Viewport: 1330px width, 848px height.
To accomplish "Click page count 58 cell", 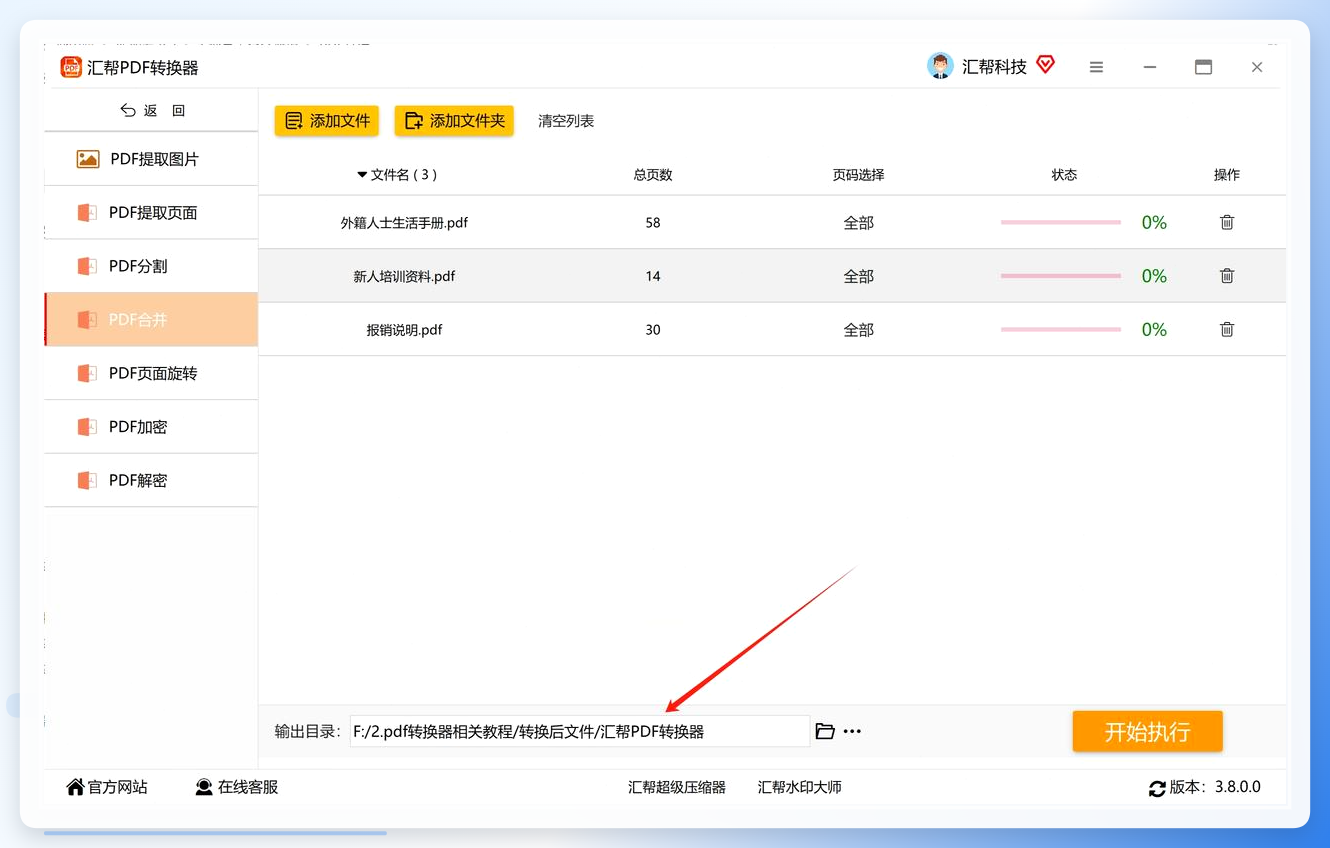I will point(653,223).
